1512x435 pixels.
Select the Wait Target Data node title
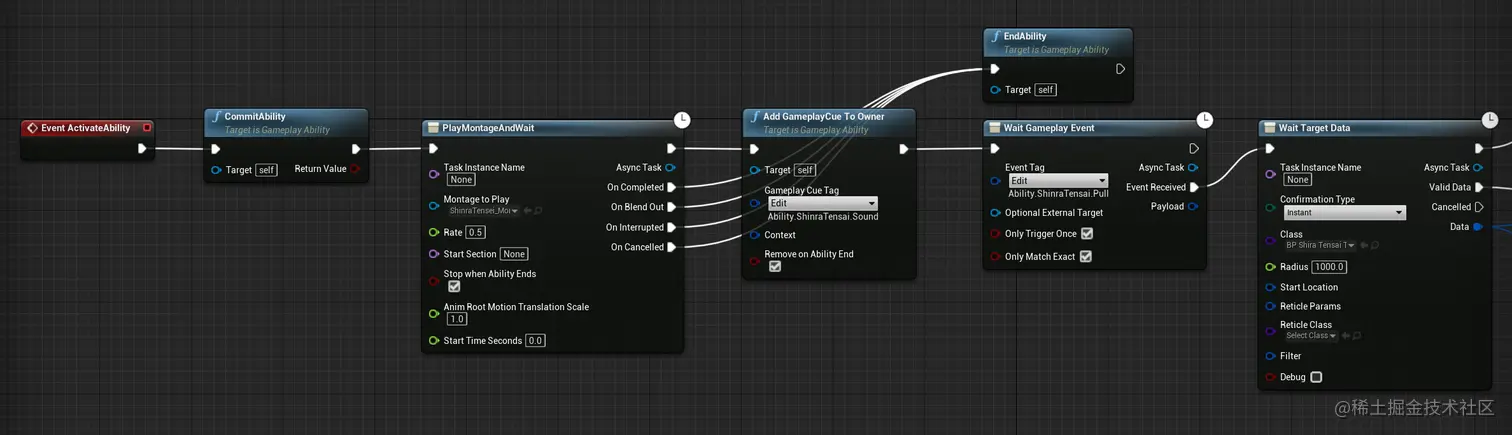click(x=1315, y=128)
